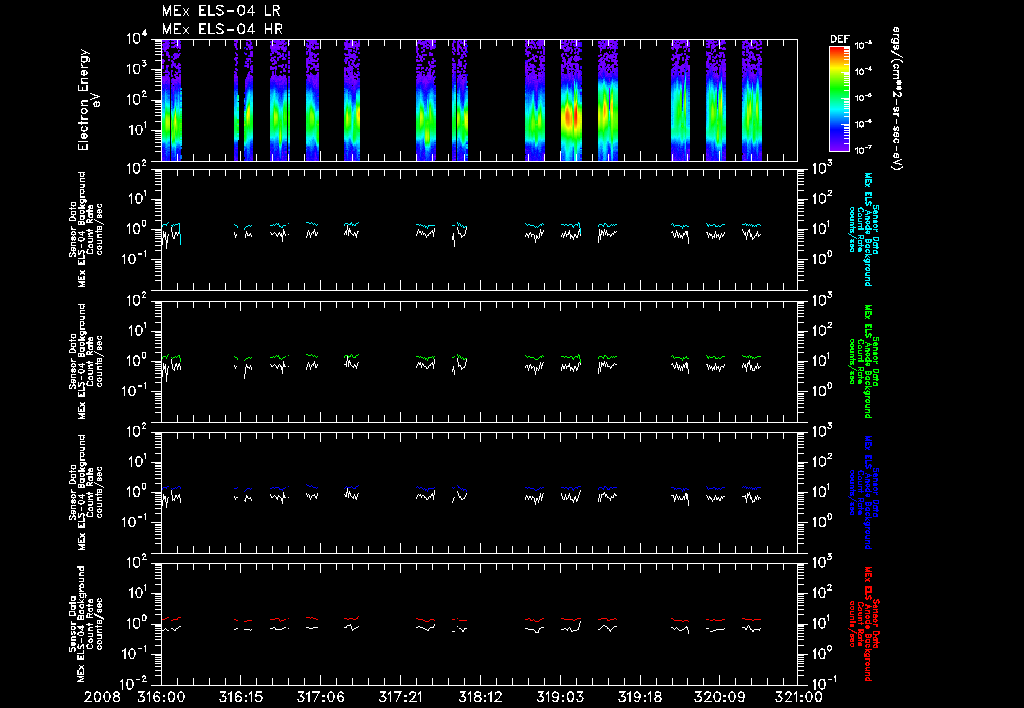Click the "316:00" time tick label
The width and height of the screenshot is (1024, 708).
pos(161,698)
